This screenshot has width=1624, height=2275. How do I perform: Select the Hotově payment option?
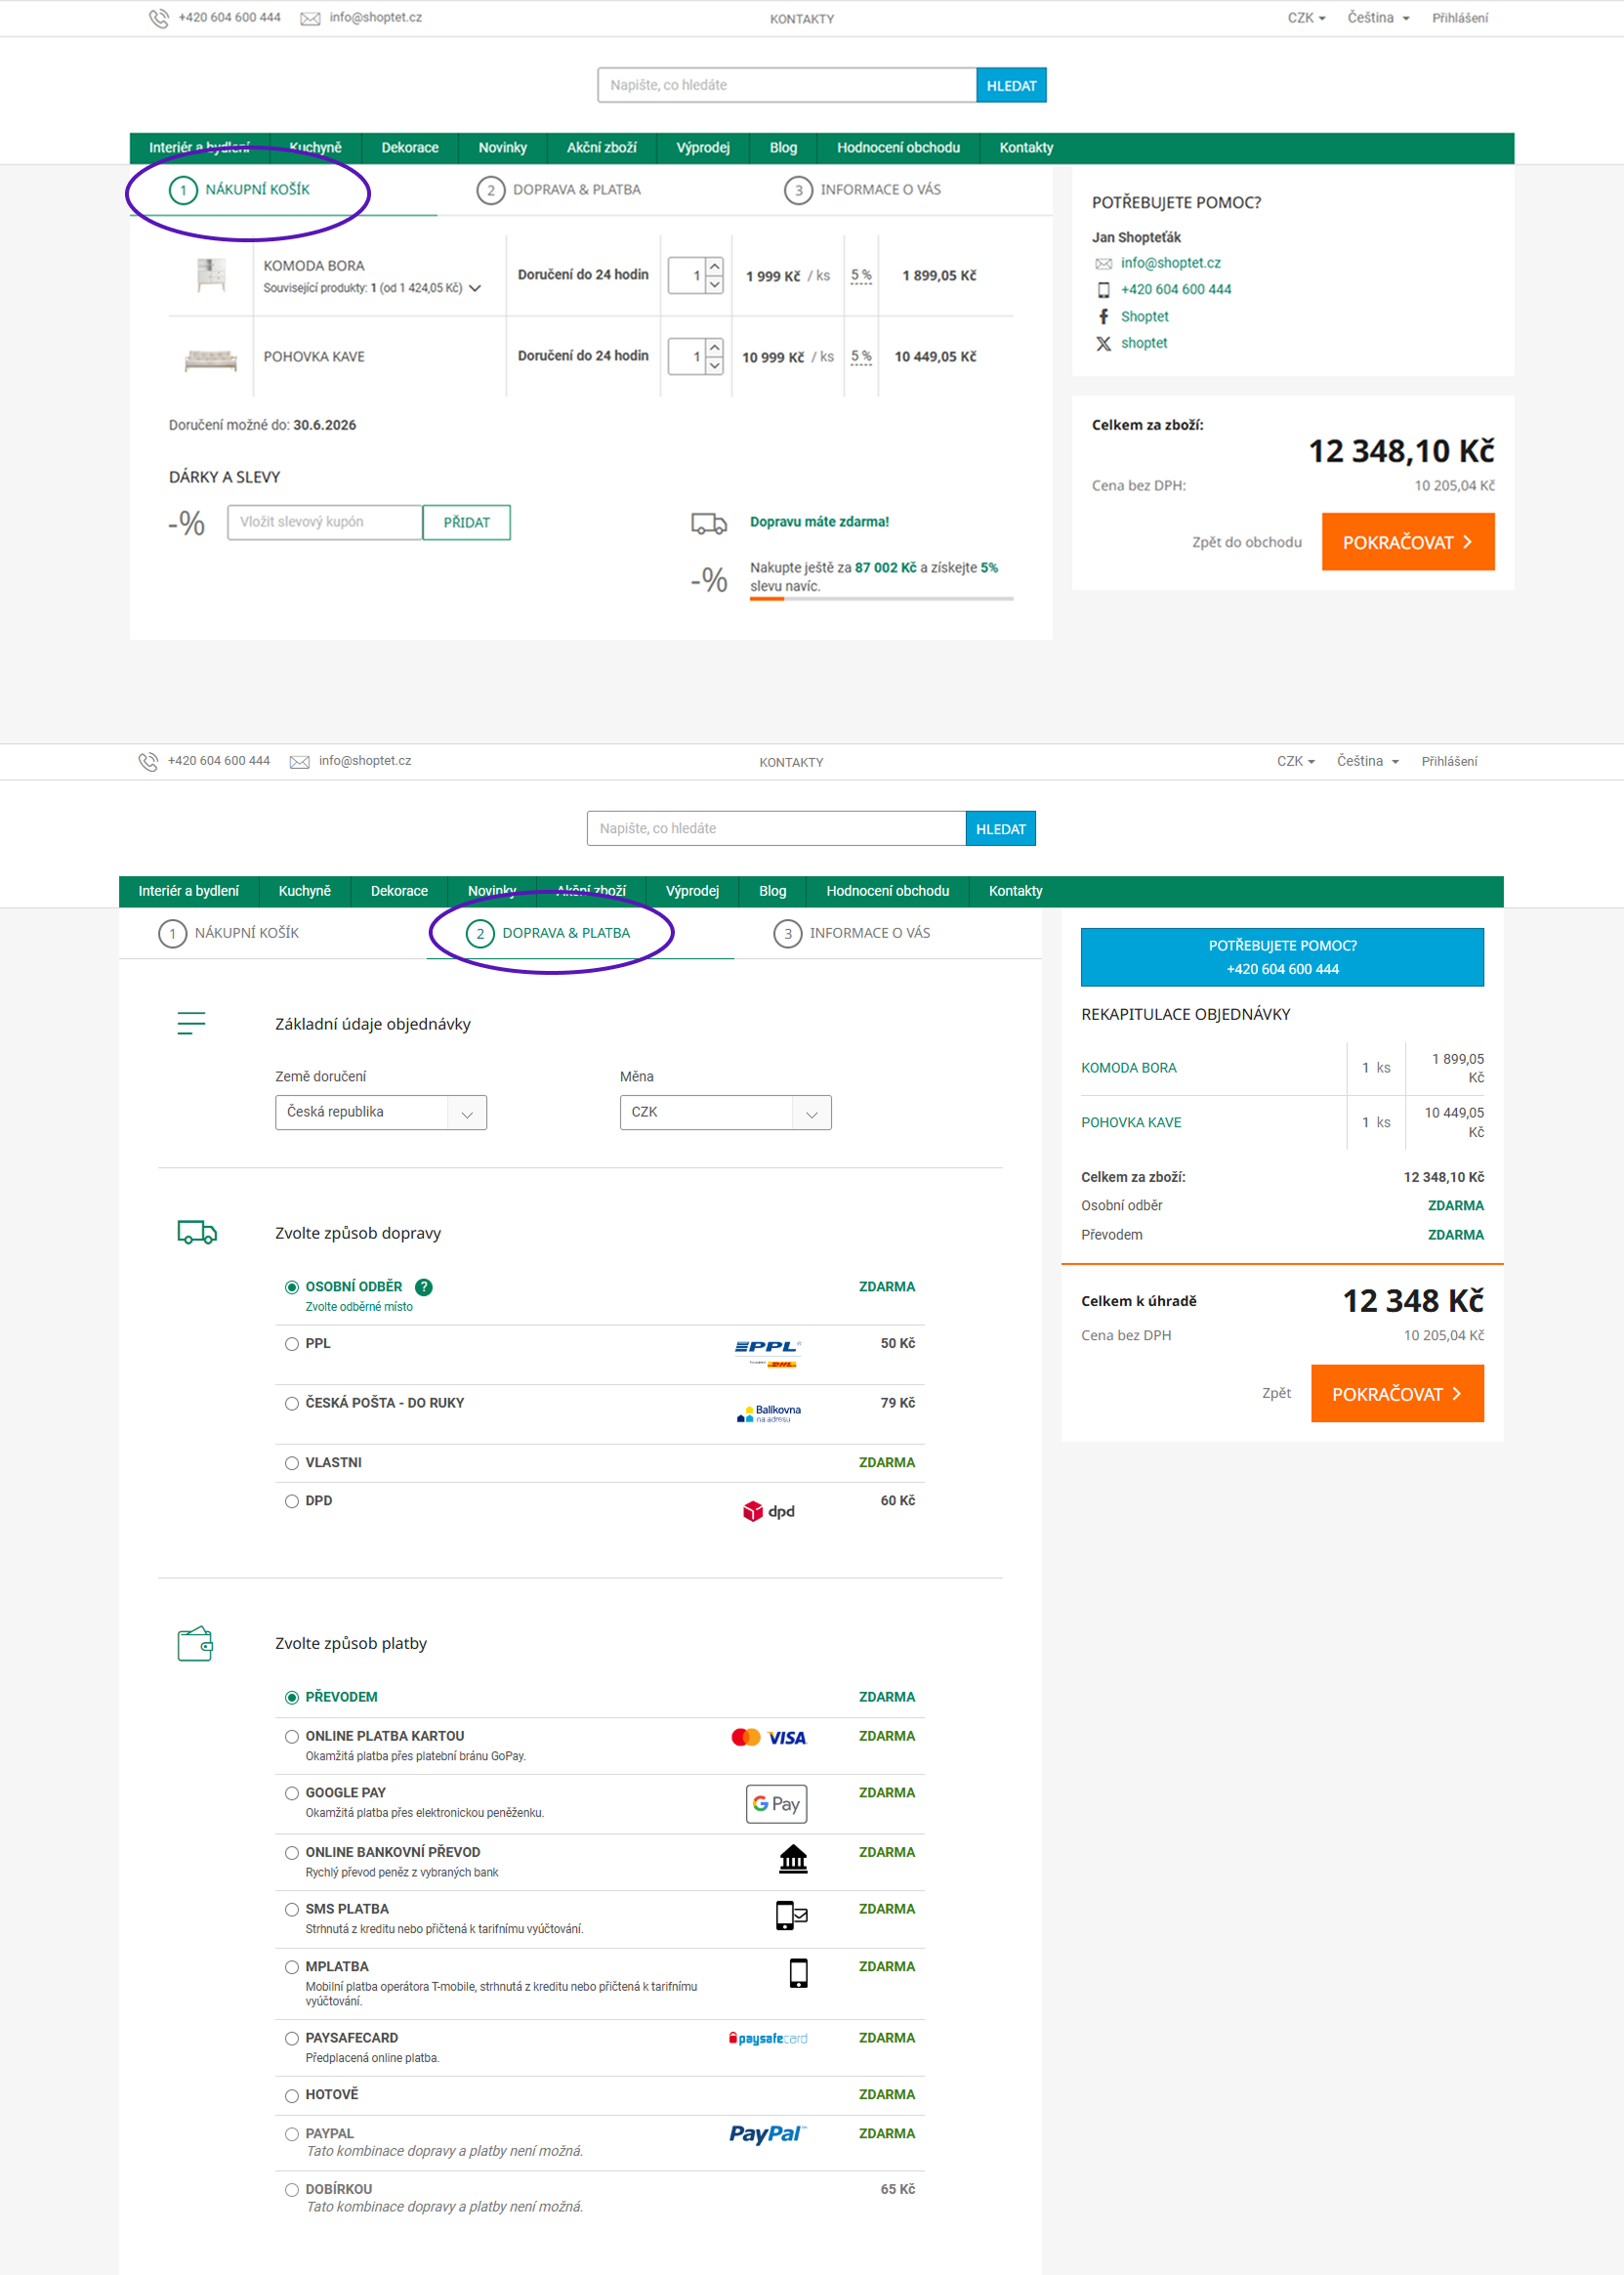coord(292,2095)
